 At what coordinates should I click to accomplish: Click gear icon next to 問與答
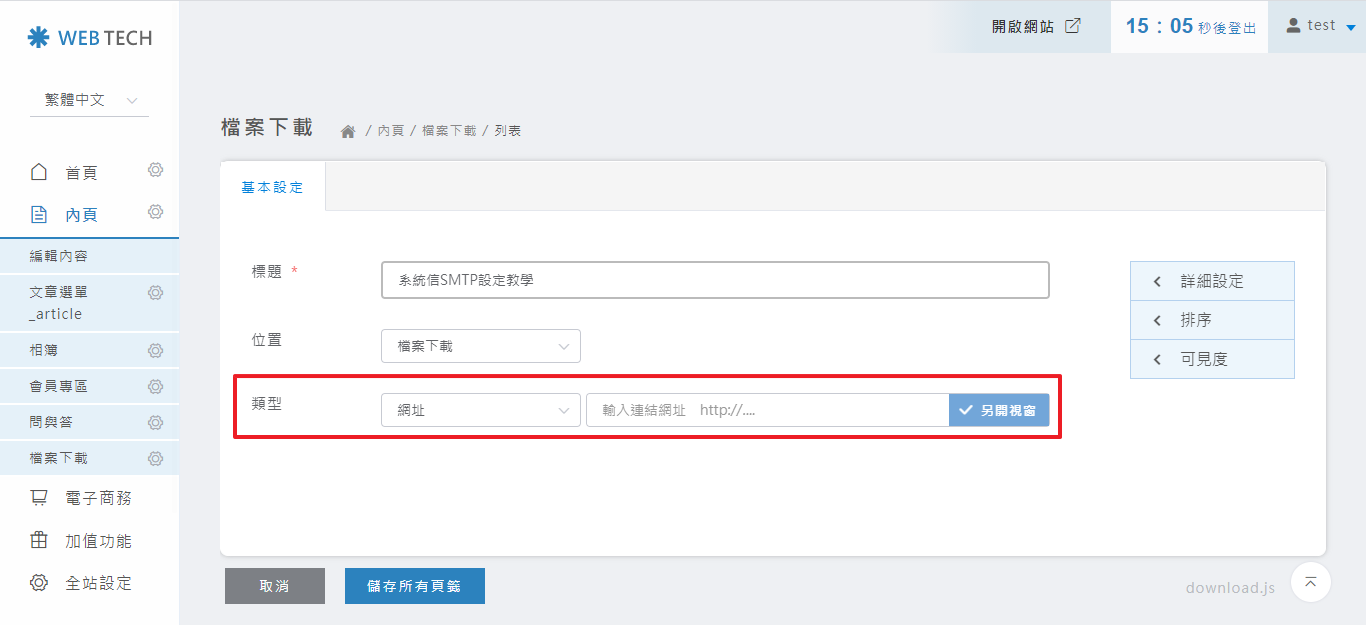(155, 423)
